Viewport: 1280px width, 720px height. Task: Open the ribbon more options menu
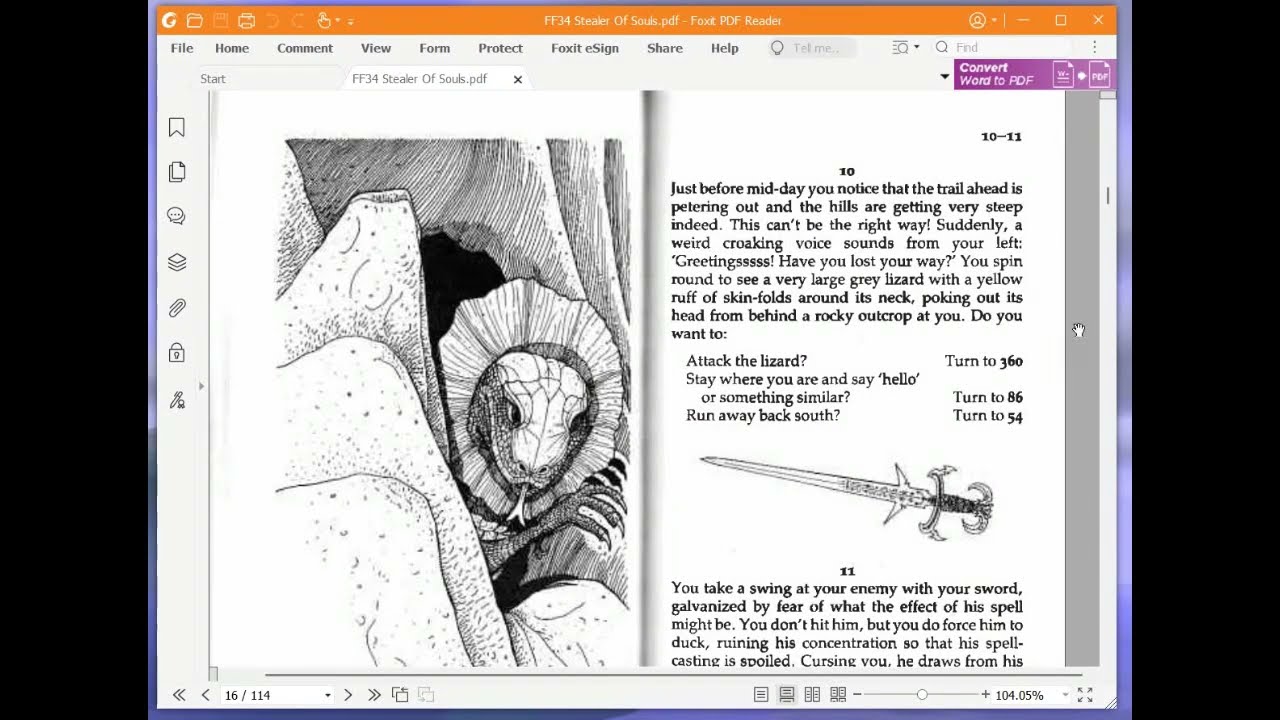(1095, 47)
